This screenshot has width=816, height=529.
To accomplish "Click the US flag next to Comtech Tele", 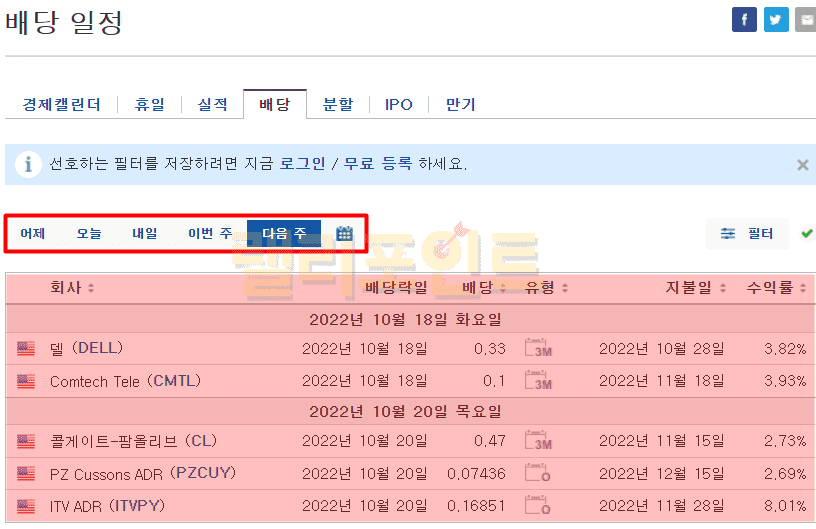I will tap(26, 381).
